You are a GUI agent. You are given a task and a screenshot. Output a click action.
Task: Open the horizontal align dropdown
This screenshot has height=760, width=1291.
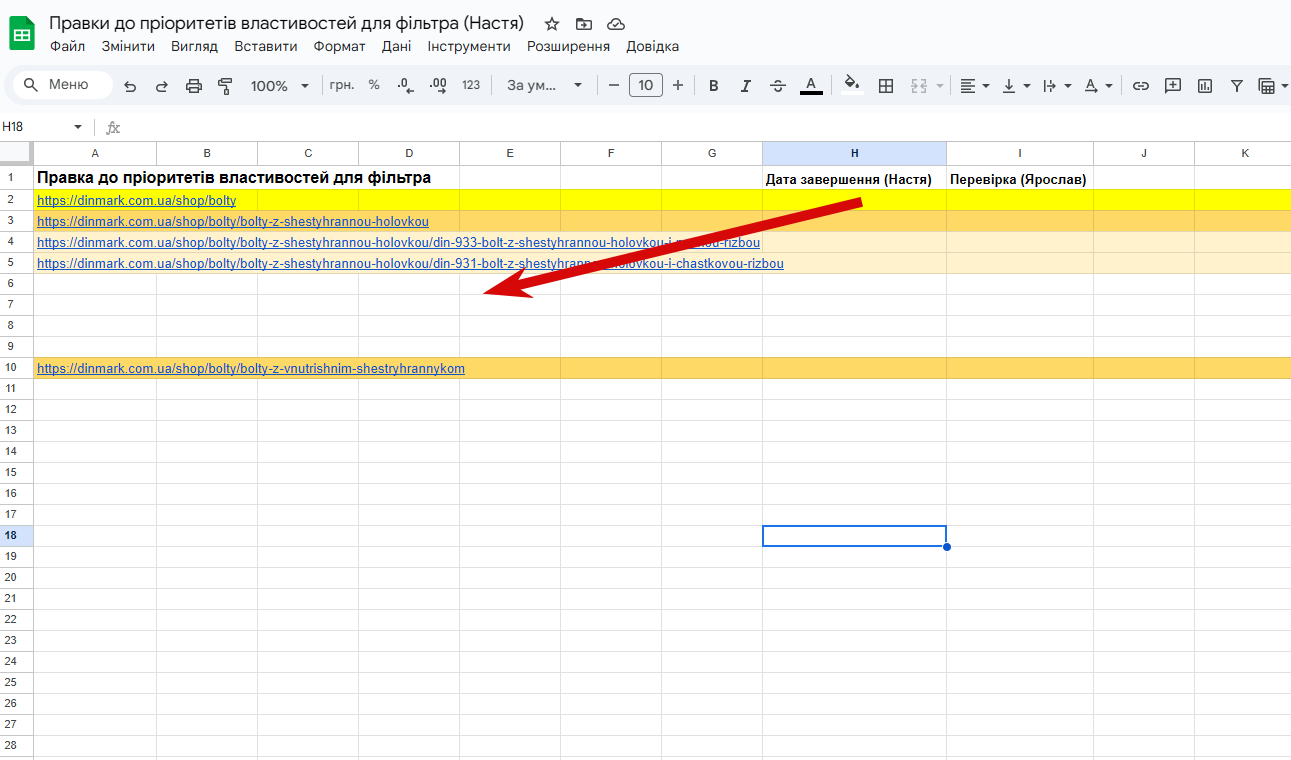pos(974,86)
